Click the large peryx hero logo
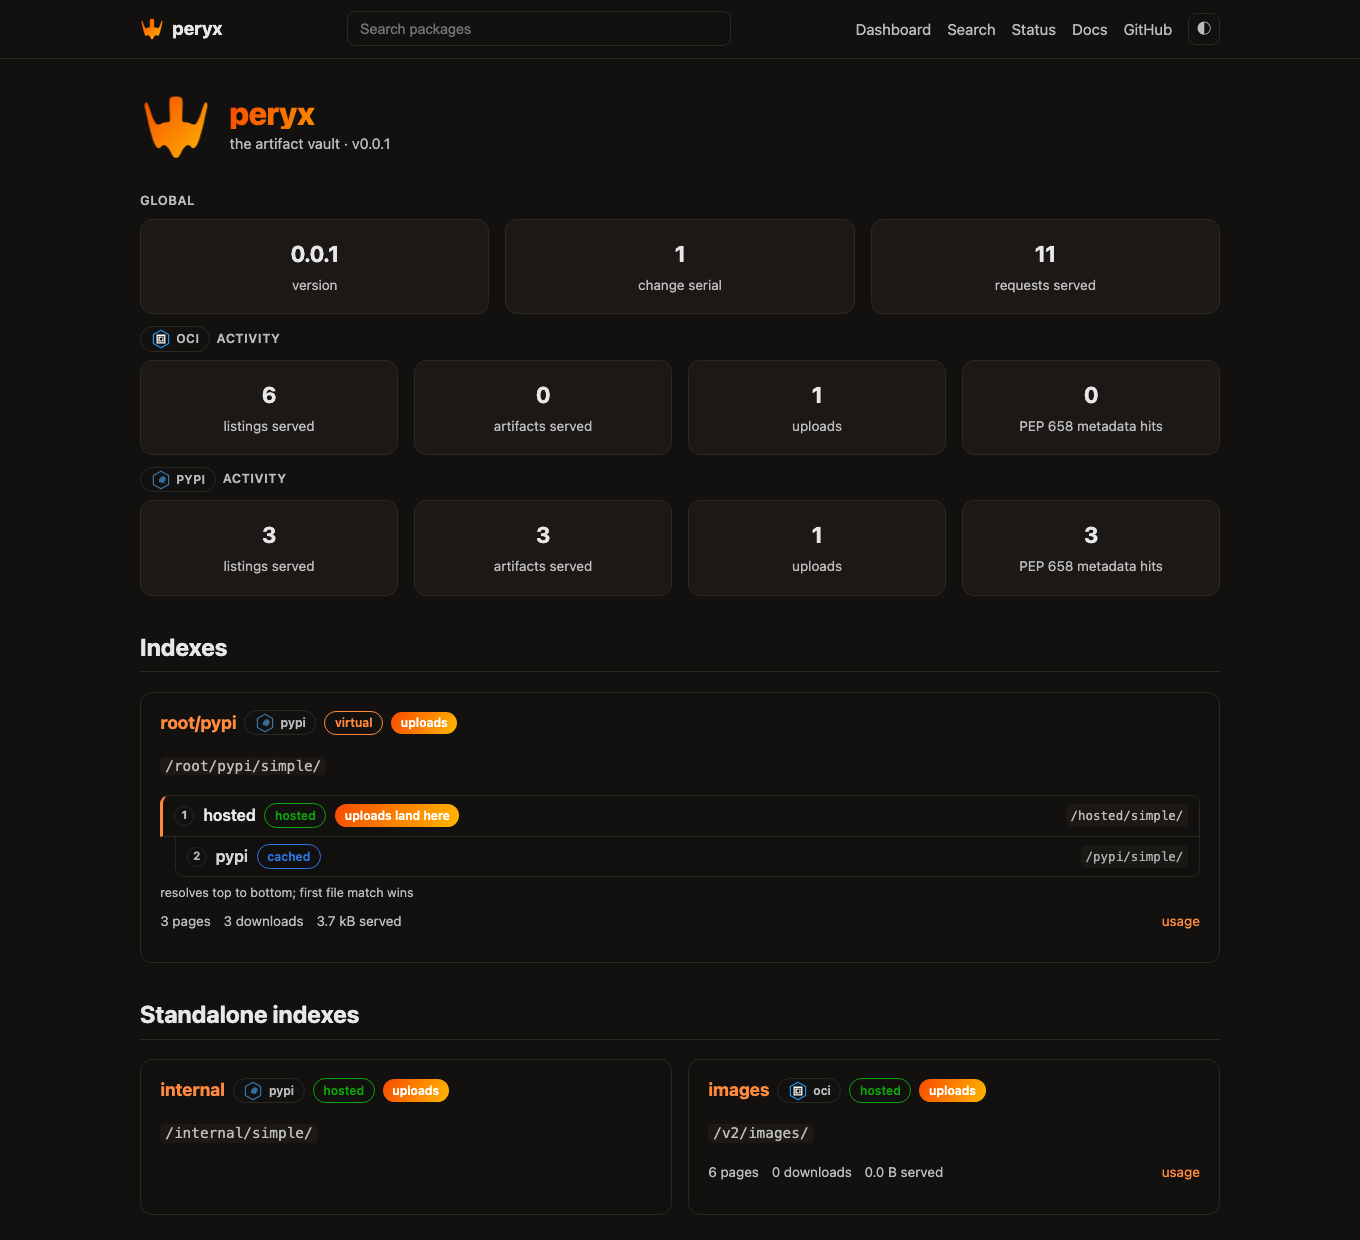Screen dimensions: 1360x1240 click(x=176, y=127)
